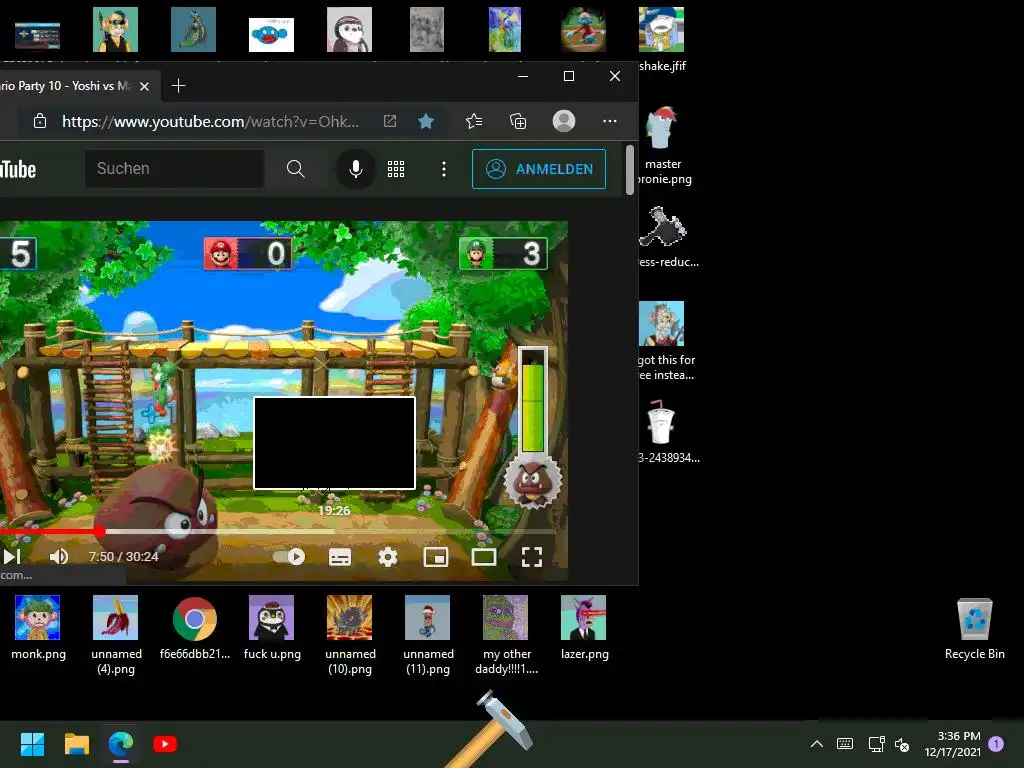This screenshot has width=1024, height=768.
Task: Show hidden system tray icons
Action: pyautogui.click(x=816, y=744)
